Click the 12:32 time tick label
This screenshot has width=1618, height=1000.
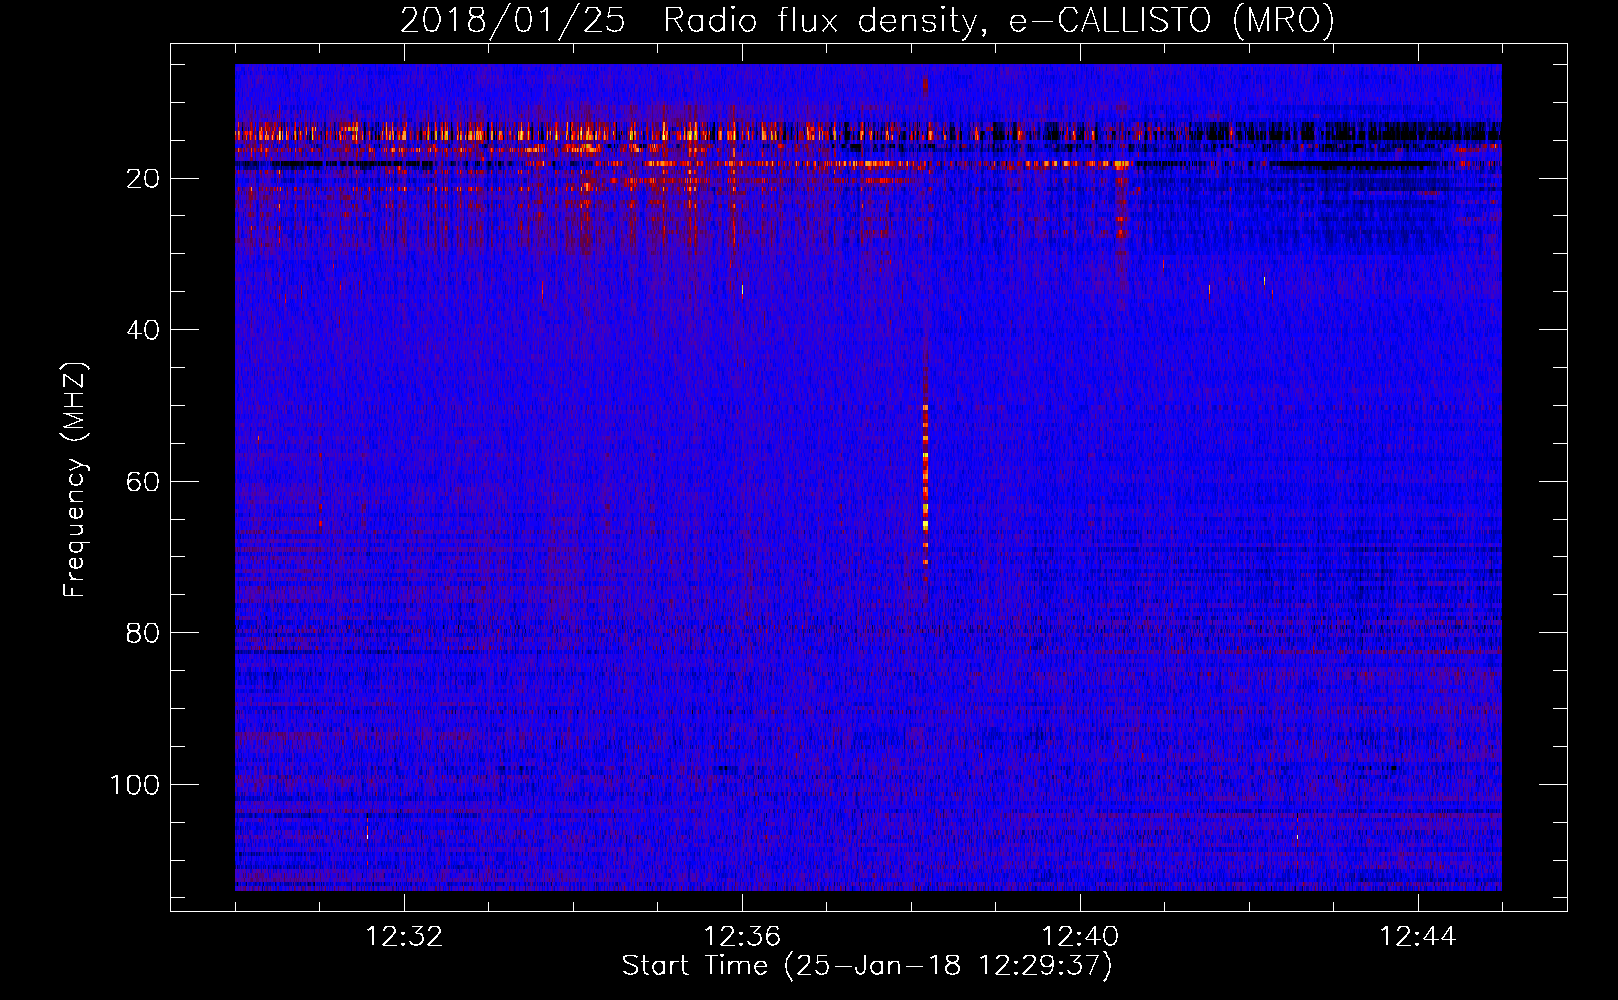tap(404, 937)
